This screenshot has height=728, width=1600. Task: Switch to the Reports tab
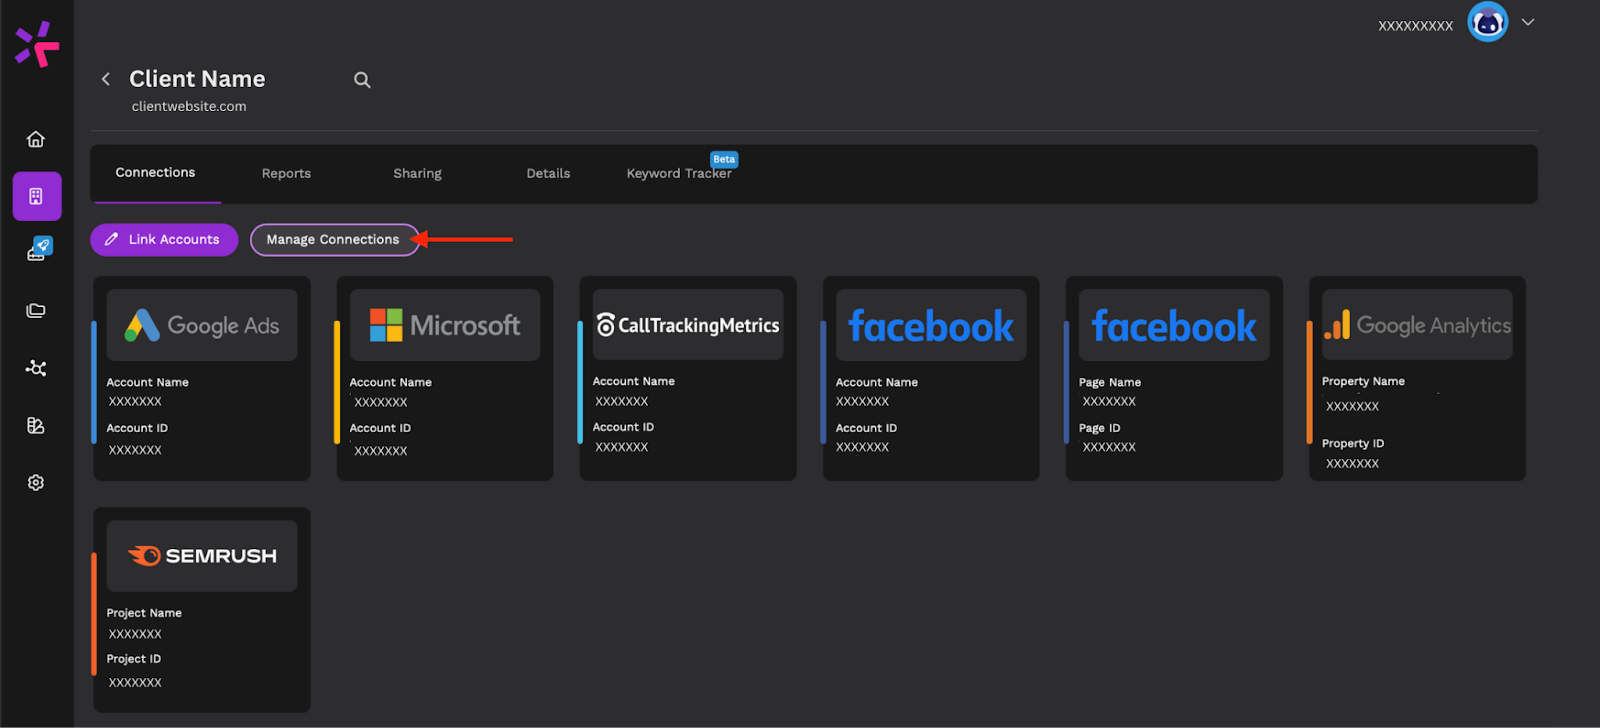click(286, 173)
